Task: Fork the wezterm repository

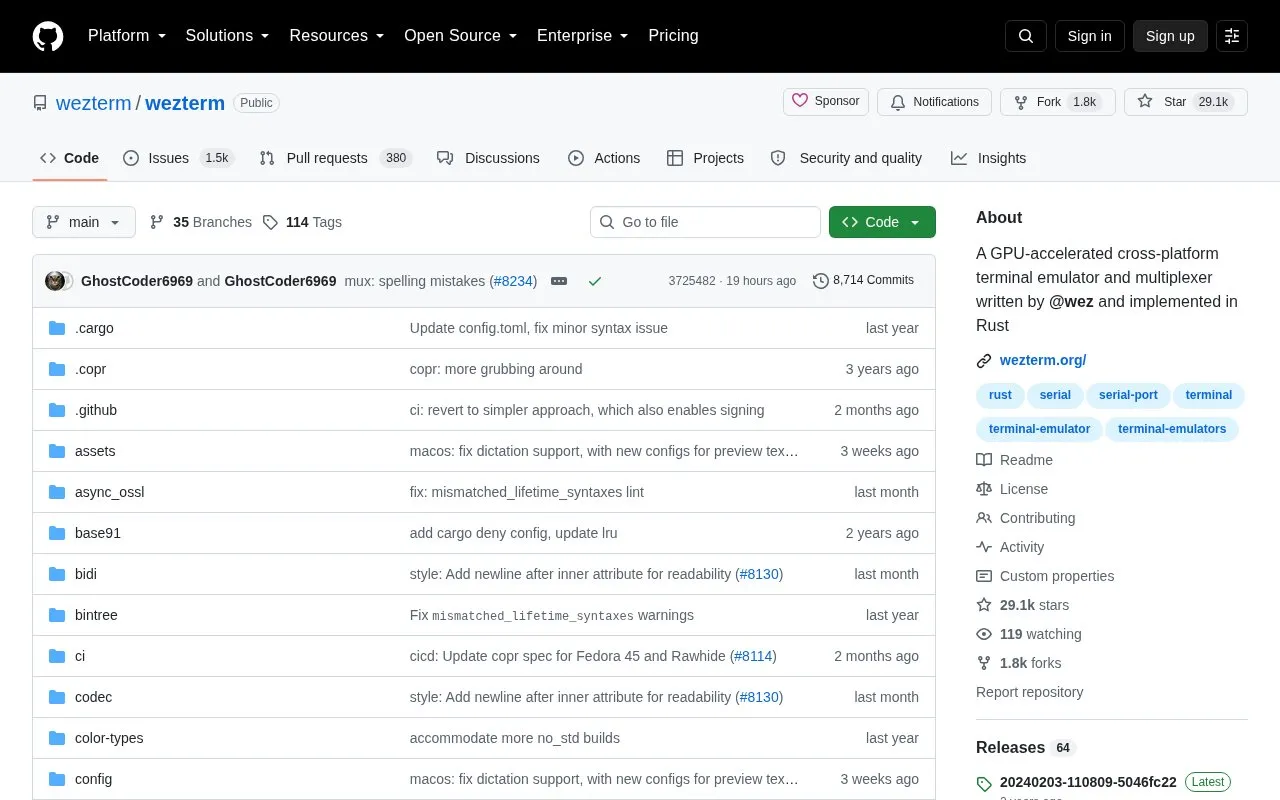Action: [1058, 102]
